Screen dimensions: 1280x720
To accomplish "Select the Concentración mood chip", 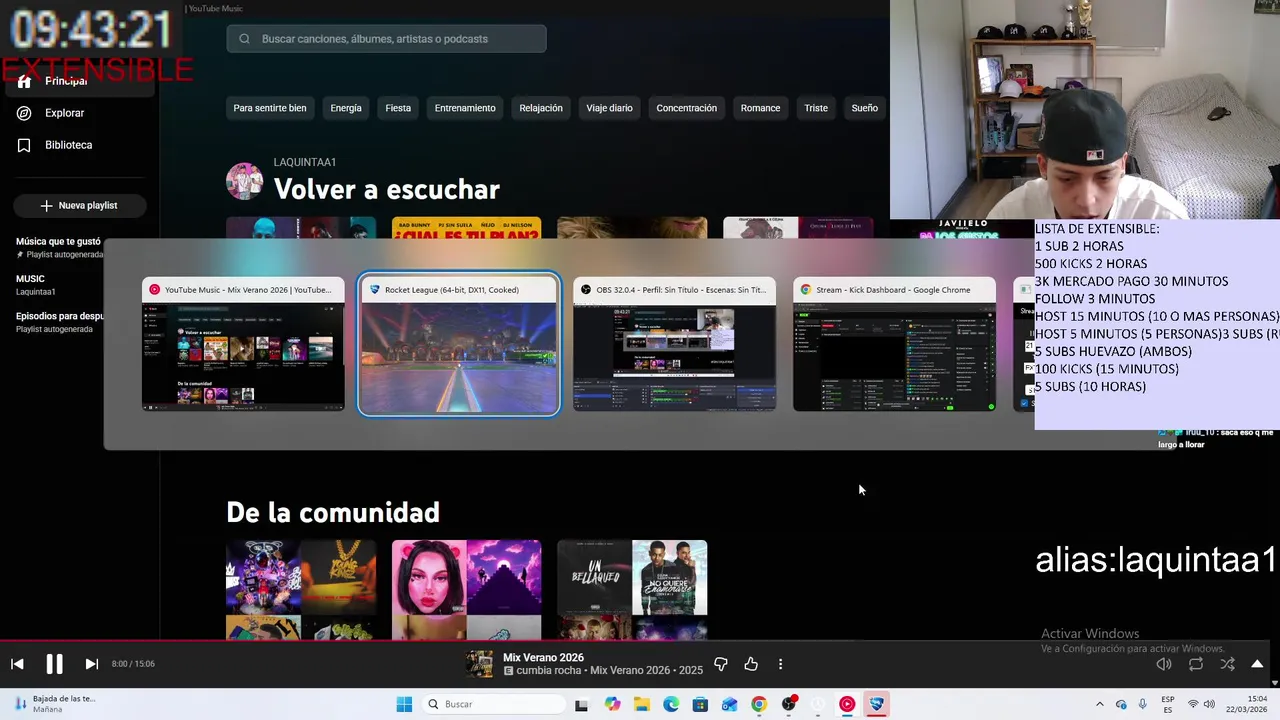I will [x=686, y=108].
